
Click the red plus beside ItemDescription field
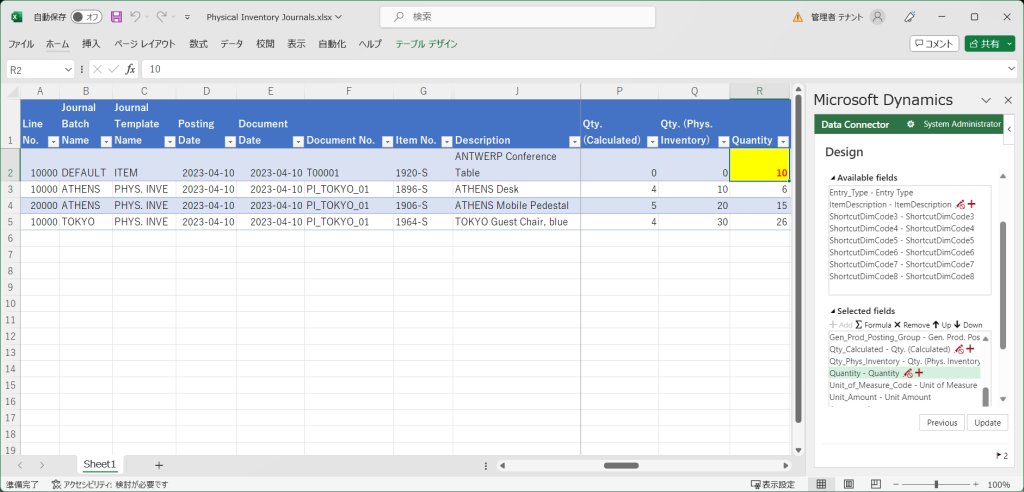point(971,204)
